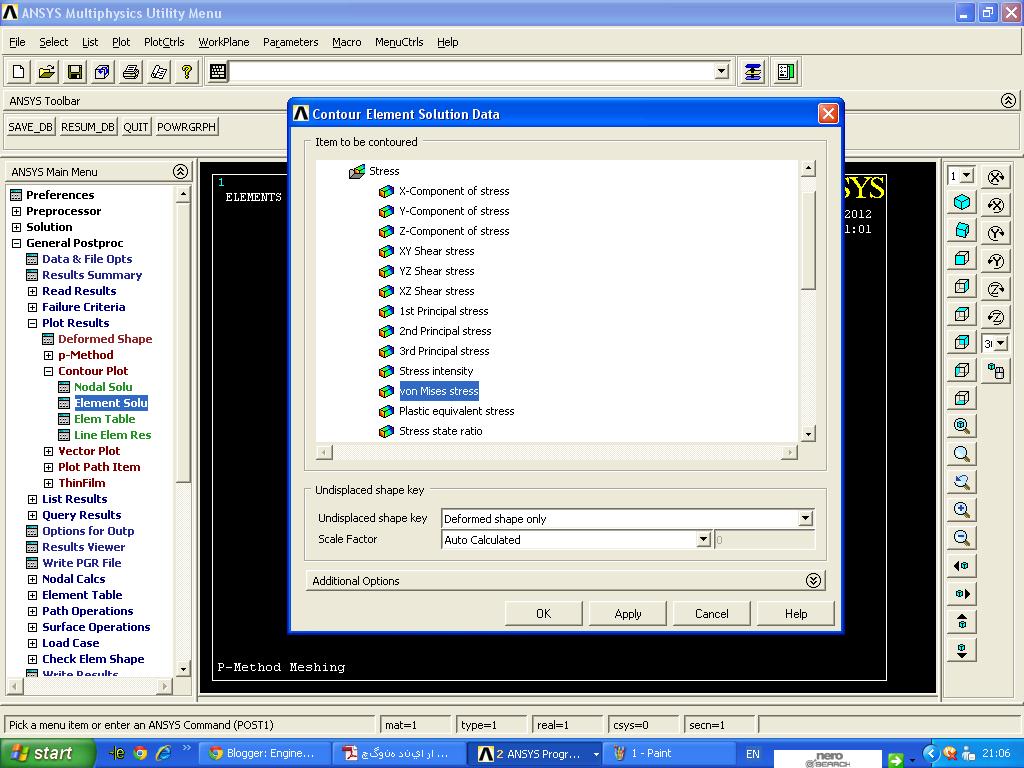Image resolution: width=1024 pixels, height=768 pixels.
Task: Open the Undisplaced shape key dropdown
Action: (805, 519)
